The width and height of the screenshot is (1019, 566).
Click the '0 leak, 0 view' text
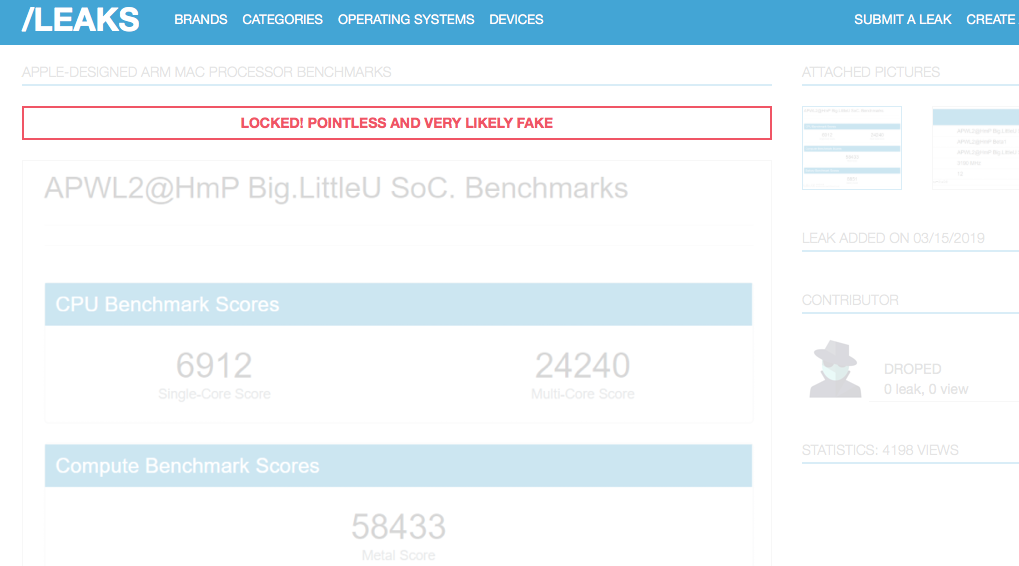(926, 389)
